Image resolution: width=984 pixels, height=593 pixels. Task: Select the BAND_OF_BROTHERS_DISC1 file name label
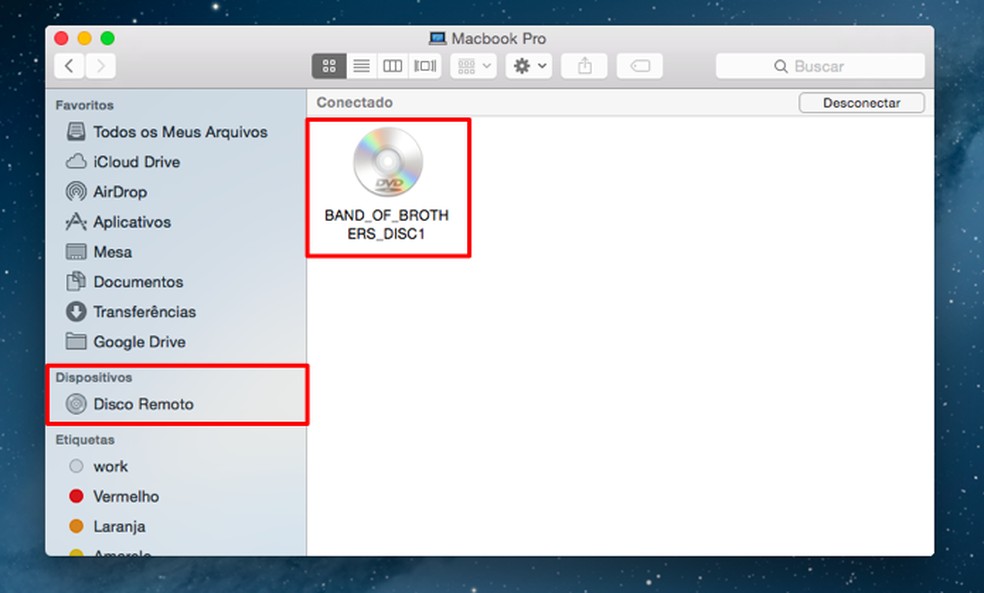tap(387, 225)
